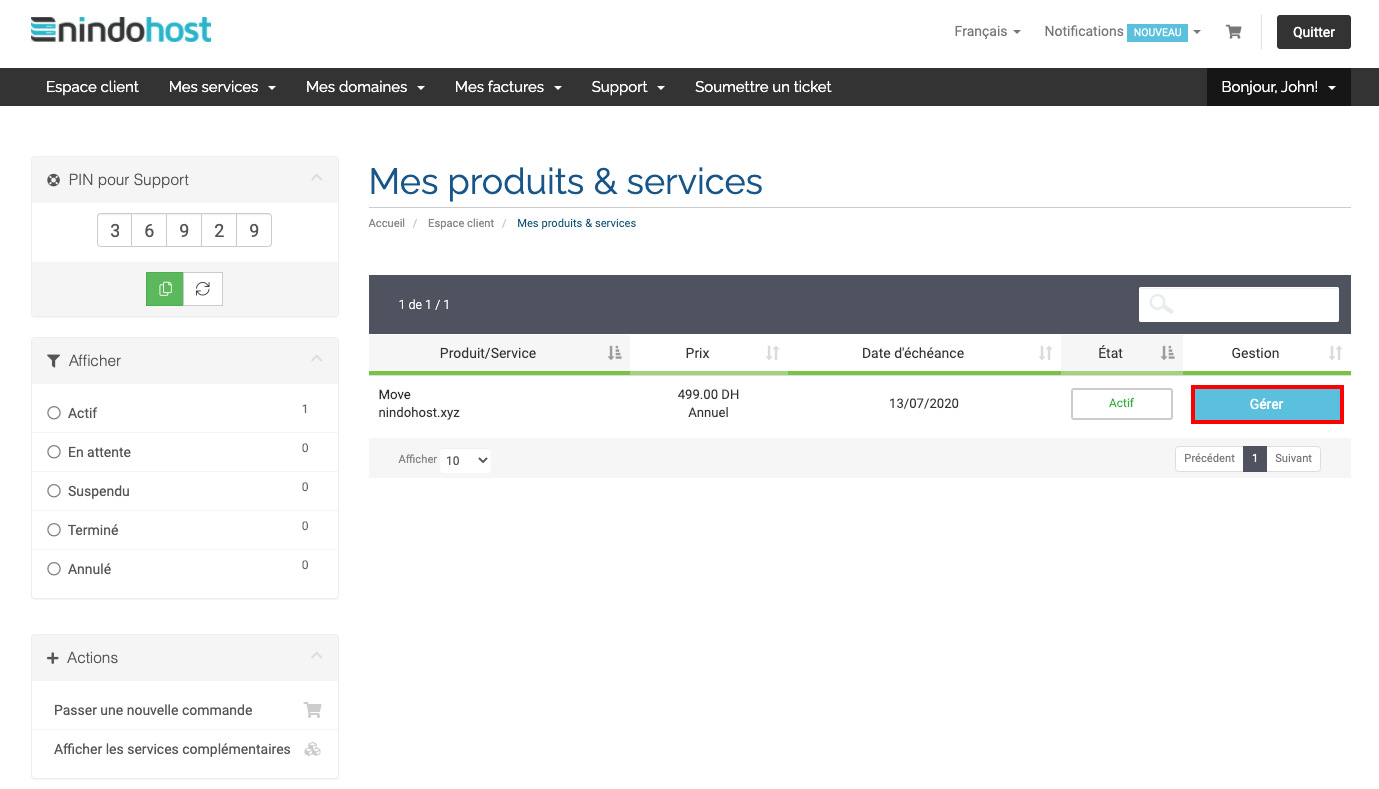The image size is (1379, 789).
Task: Expand the Mes services menu
Action: click(x=222, y=87)
